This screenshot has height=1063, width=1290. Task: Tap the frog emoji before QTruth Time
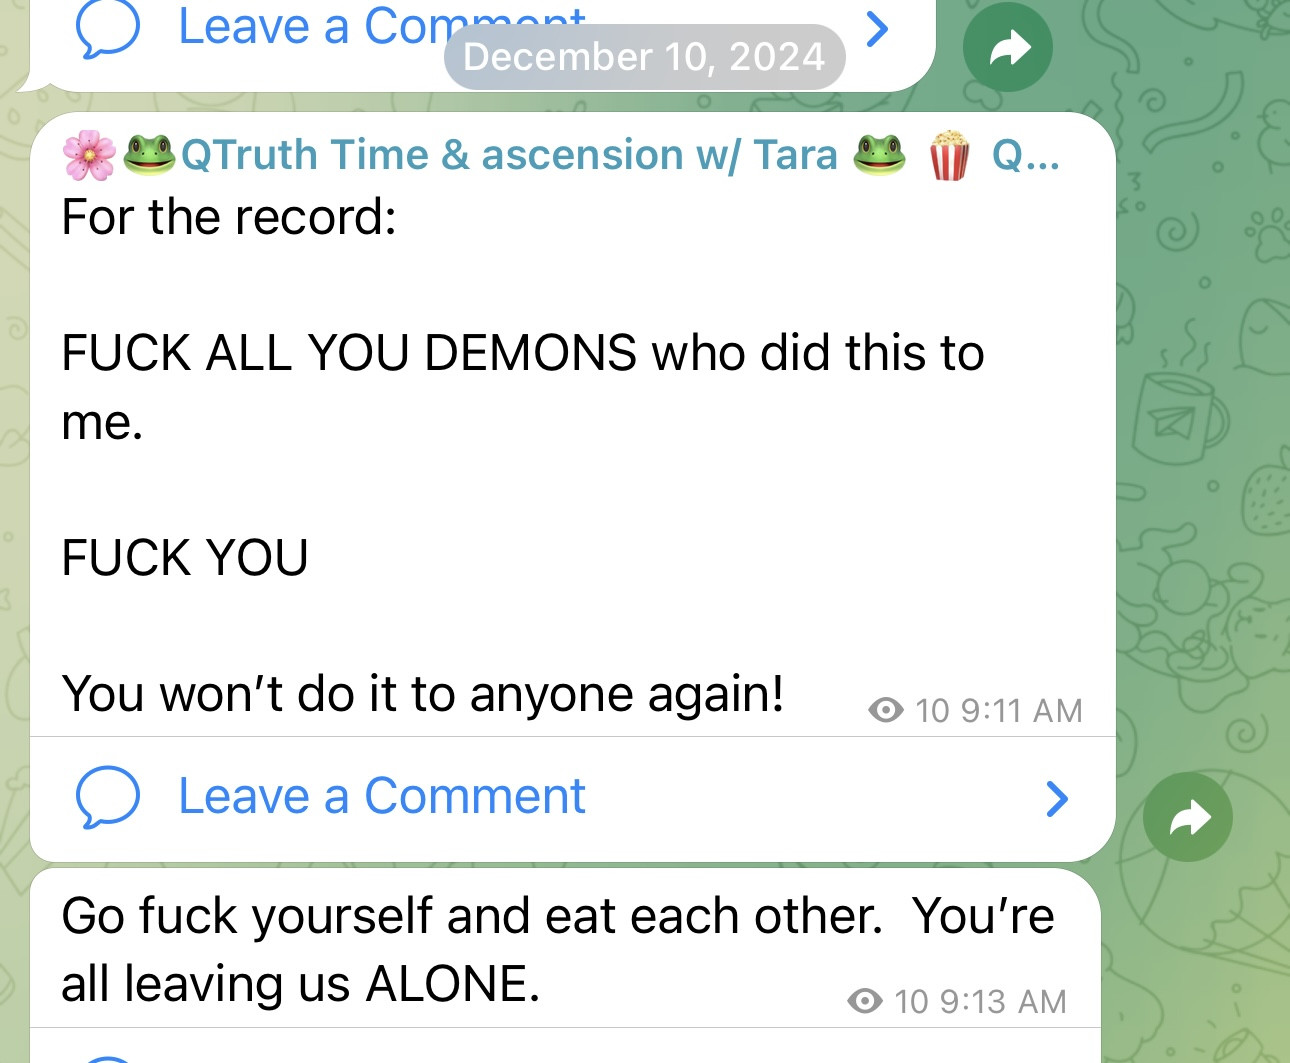pos(149,155)
